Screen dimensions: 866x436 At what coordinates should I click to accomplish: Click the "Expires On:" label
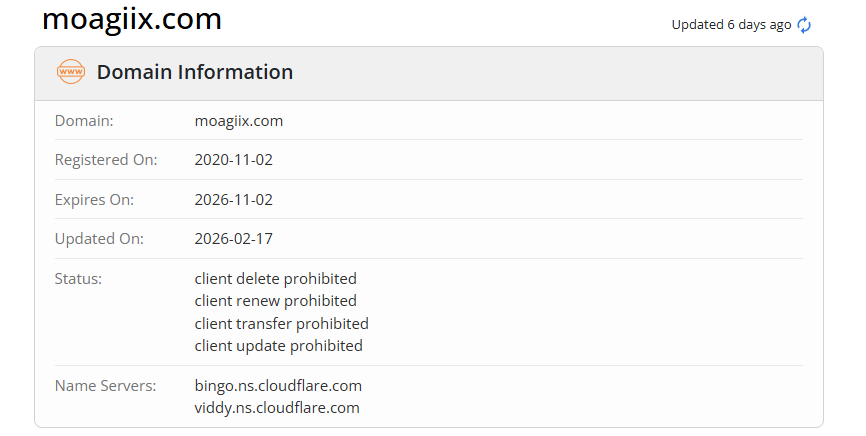(x=94, y=200)
